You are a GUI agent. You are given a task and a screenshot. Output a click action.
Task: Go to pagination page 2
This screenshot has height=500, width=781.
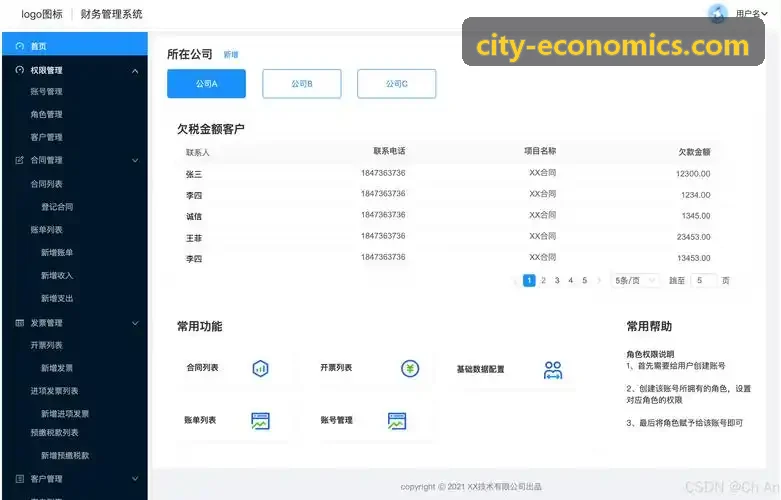click(x=543, y=280)
